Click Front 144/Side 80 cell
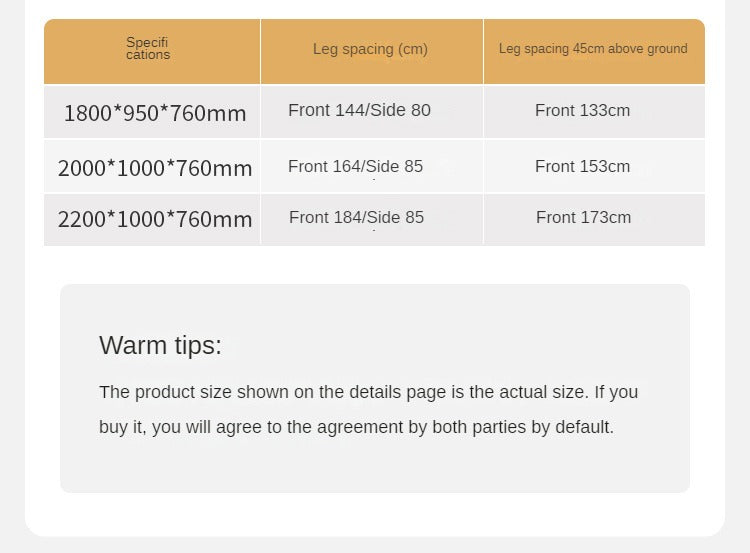Image resolution: width=750 pixels, height=553 pixels. coord(372,112)
